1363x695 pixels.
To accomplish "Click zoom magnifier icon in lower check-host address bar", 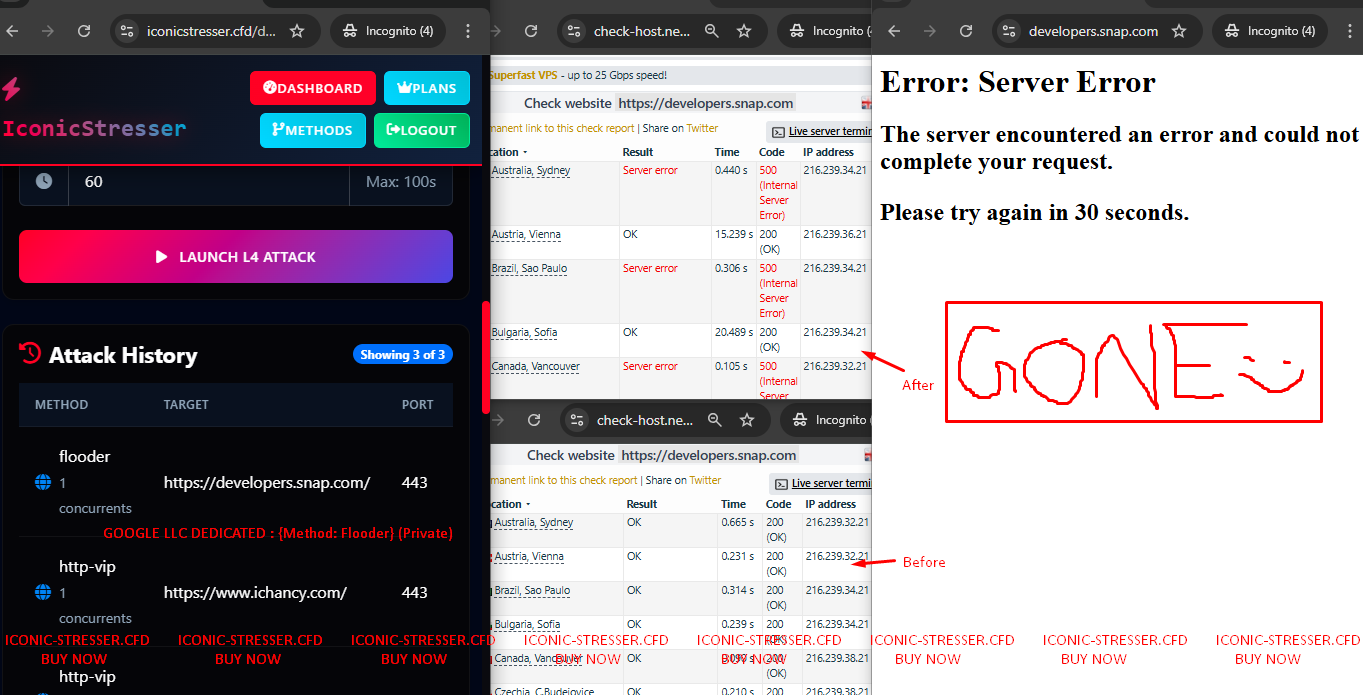I will coord(714,420).
